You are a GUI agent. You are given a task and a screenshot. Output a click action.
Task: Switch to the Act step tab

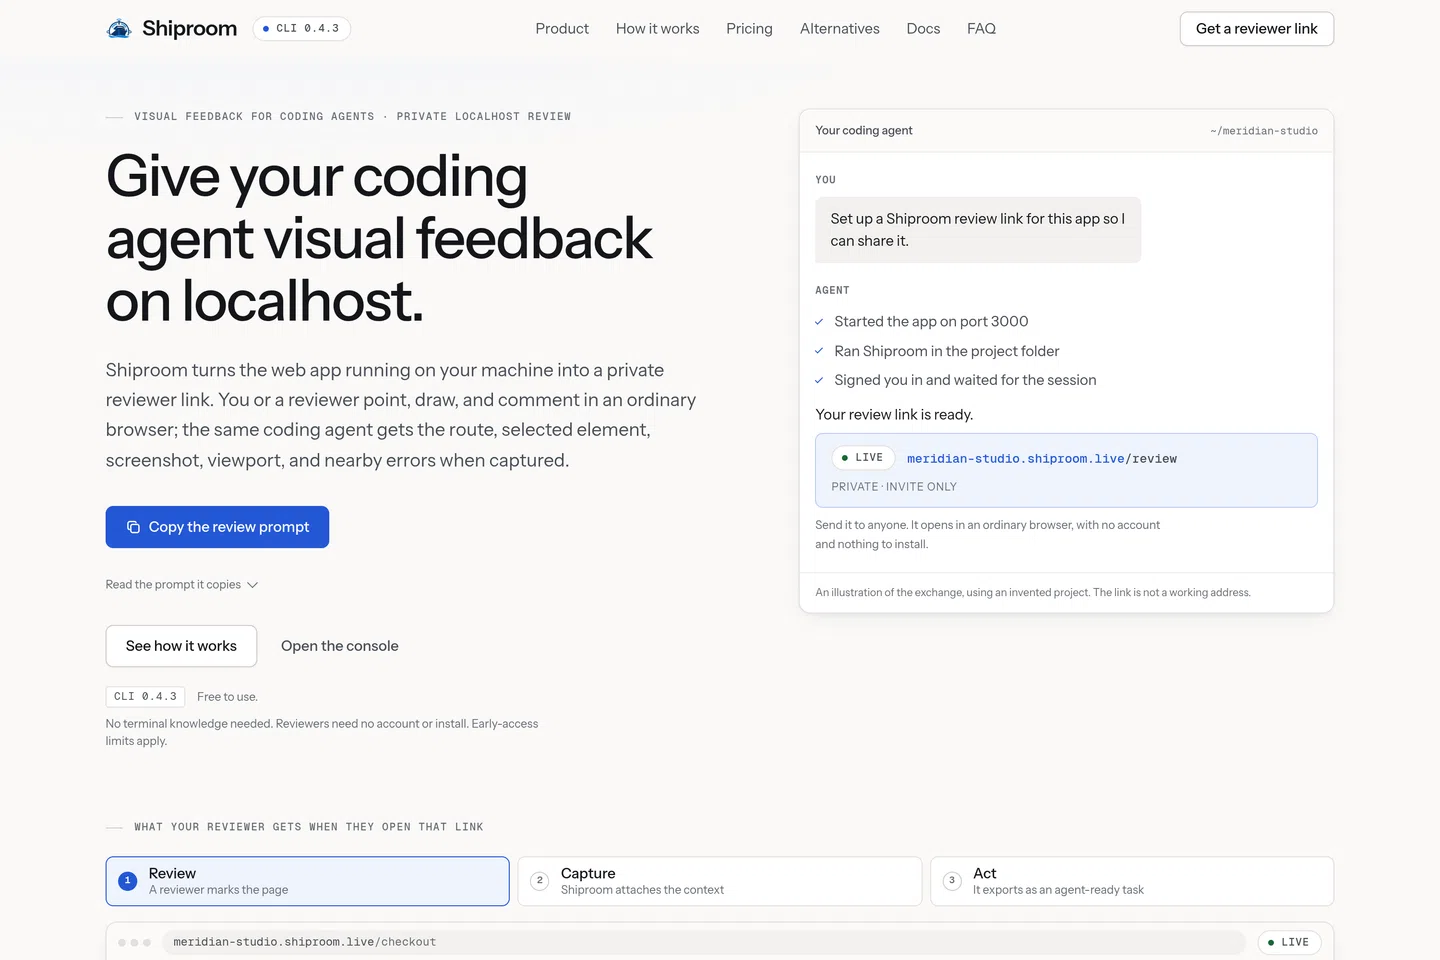[x=1132, y=881]
